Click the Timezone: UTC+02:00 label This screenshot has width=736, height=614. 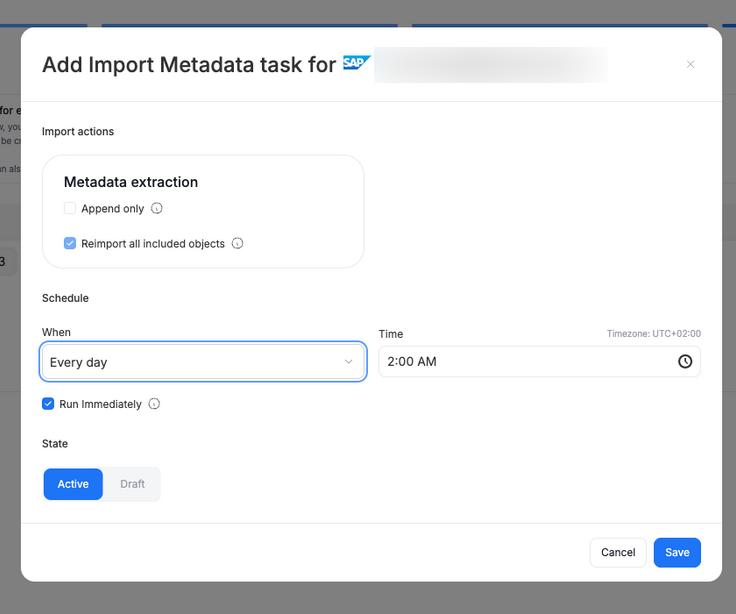653,334
